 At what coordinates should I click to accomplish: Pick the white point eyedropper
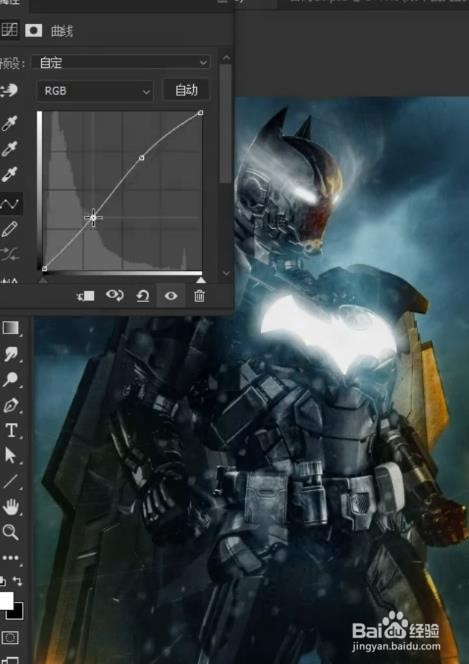(x=10, y=174)
